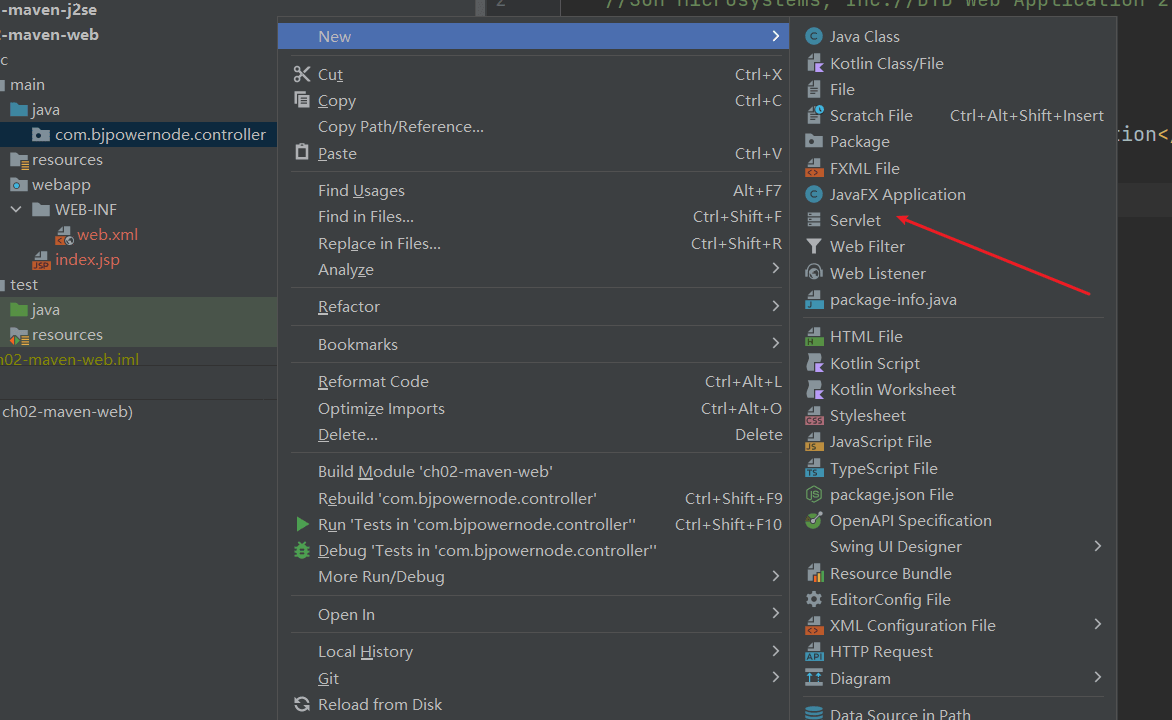This screenshot has width=1172, height=720.
Task: Select the test java folder
Action: pyautogui.click(x=45, y=310)
